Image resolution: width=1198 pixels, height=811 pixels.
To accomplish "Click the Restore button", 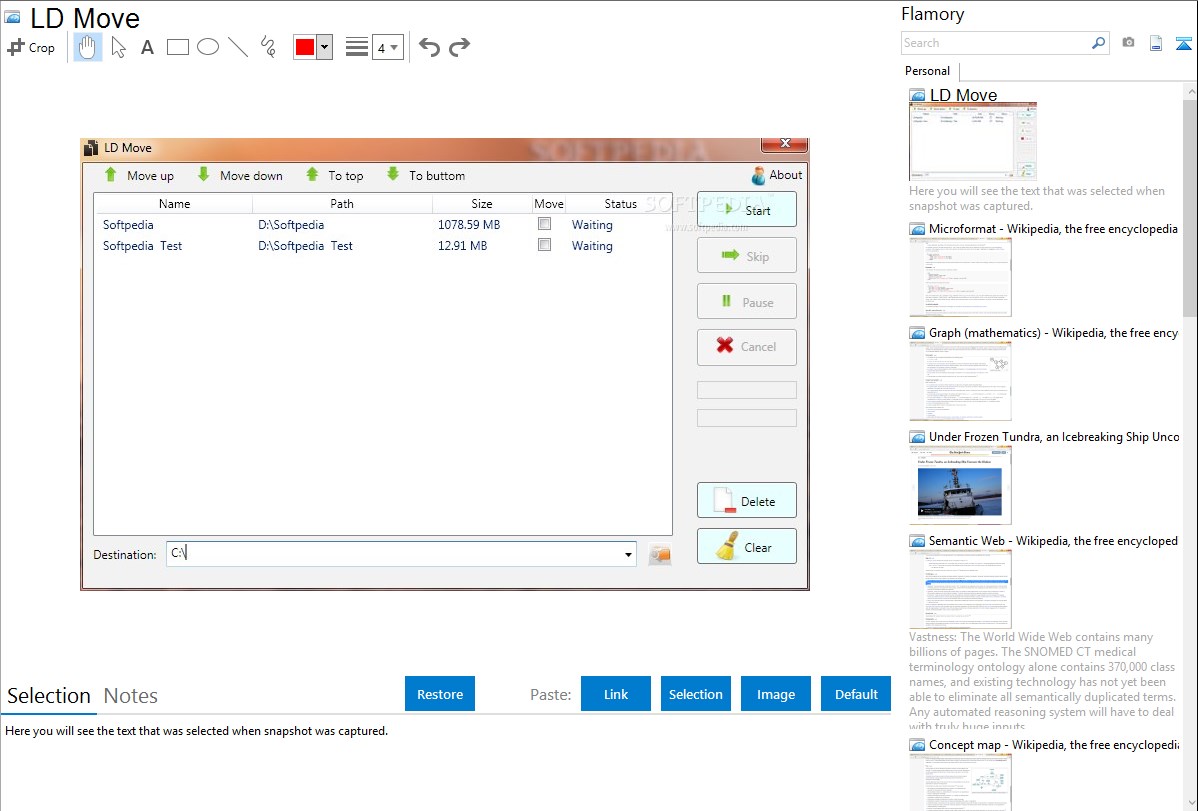I will click(440, 693).
